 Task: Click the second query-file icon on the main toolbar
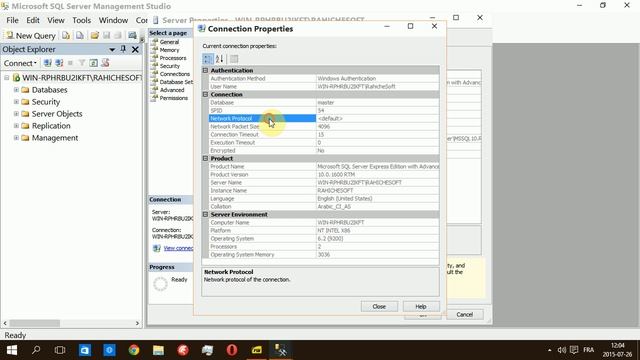tap(80, 36)
